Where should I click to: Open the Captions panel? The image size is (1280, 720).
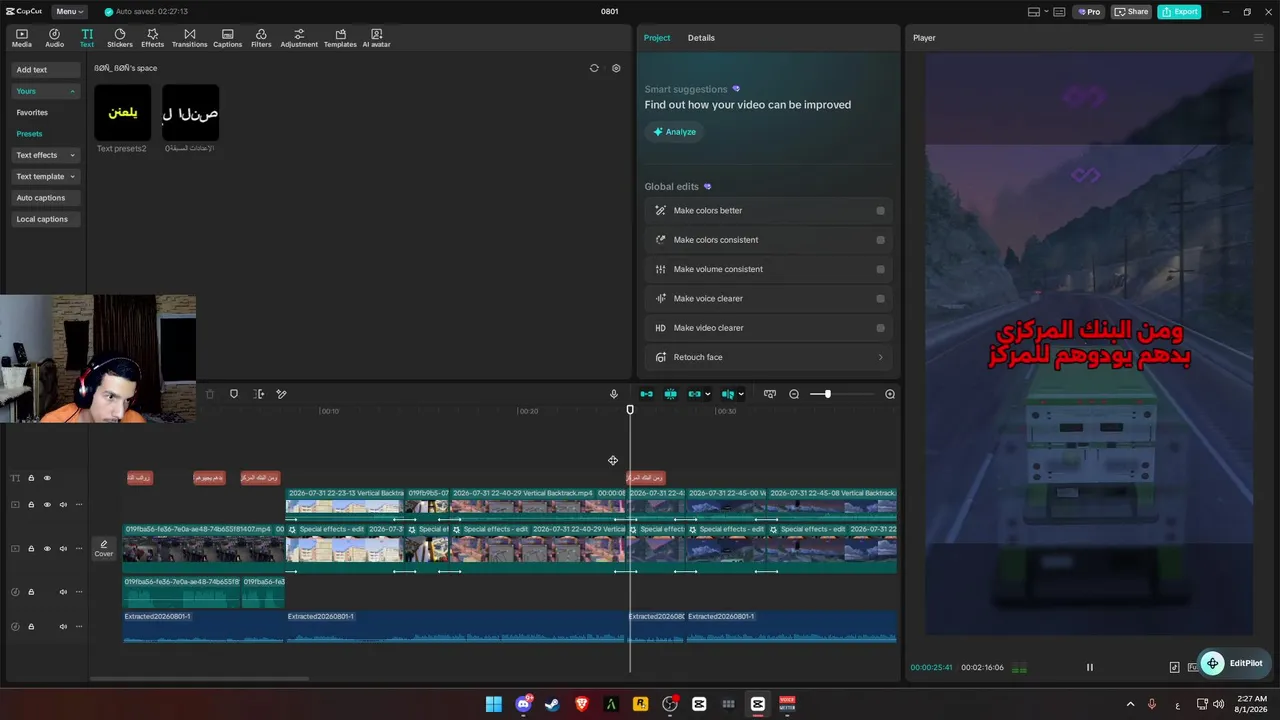pos(227,38)
